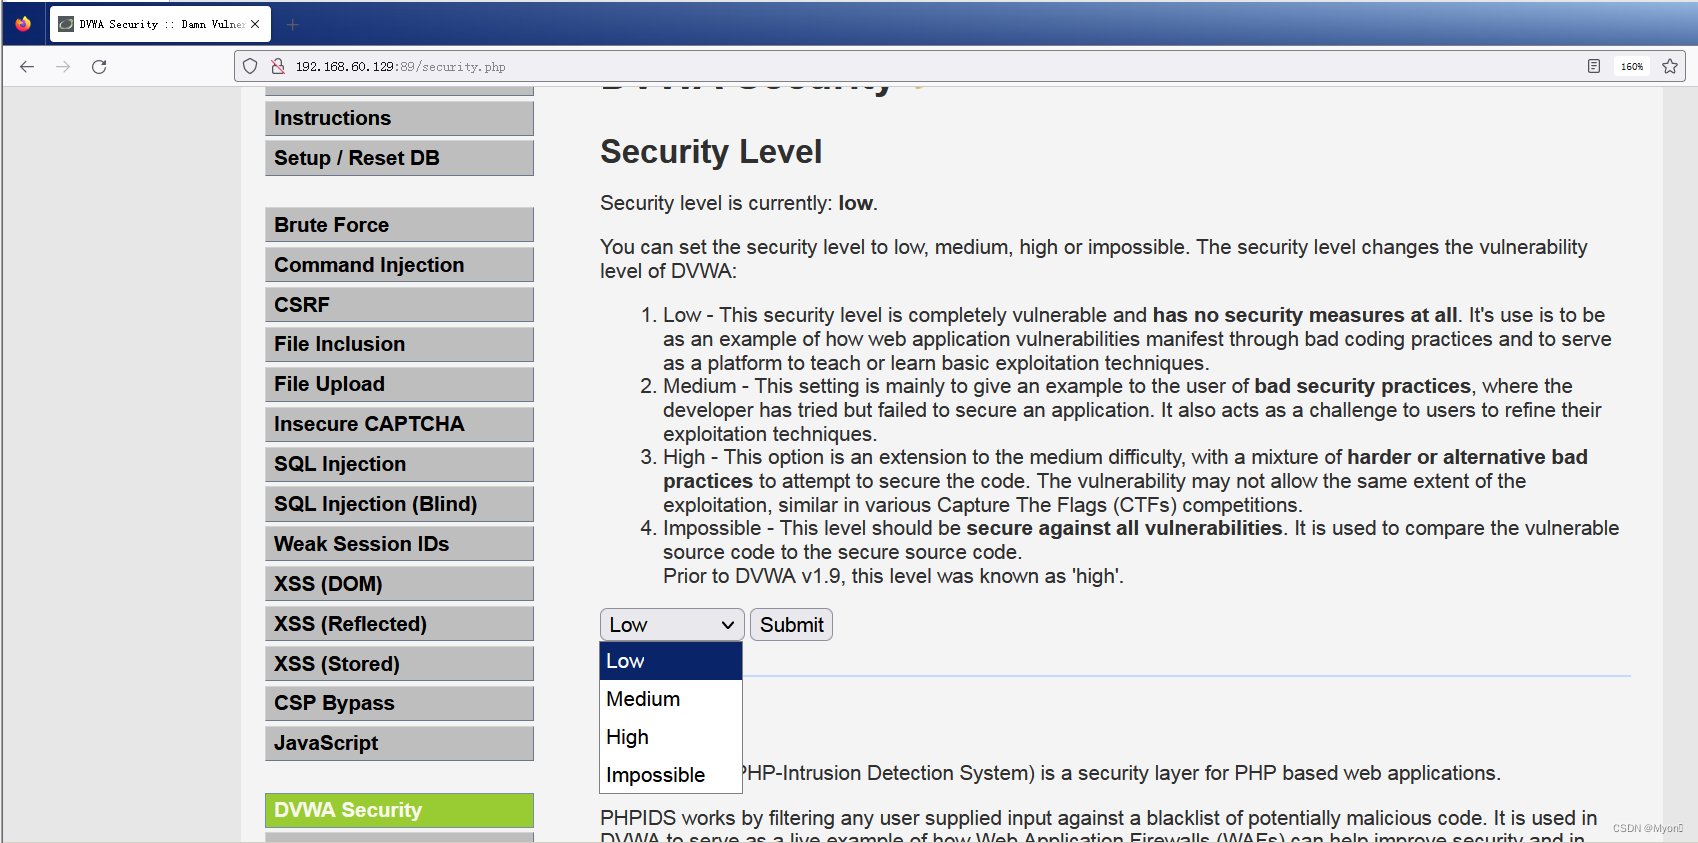
Task: Go back to the previous page
Action: 27,67
